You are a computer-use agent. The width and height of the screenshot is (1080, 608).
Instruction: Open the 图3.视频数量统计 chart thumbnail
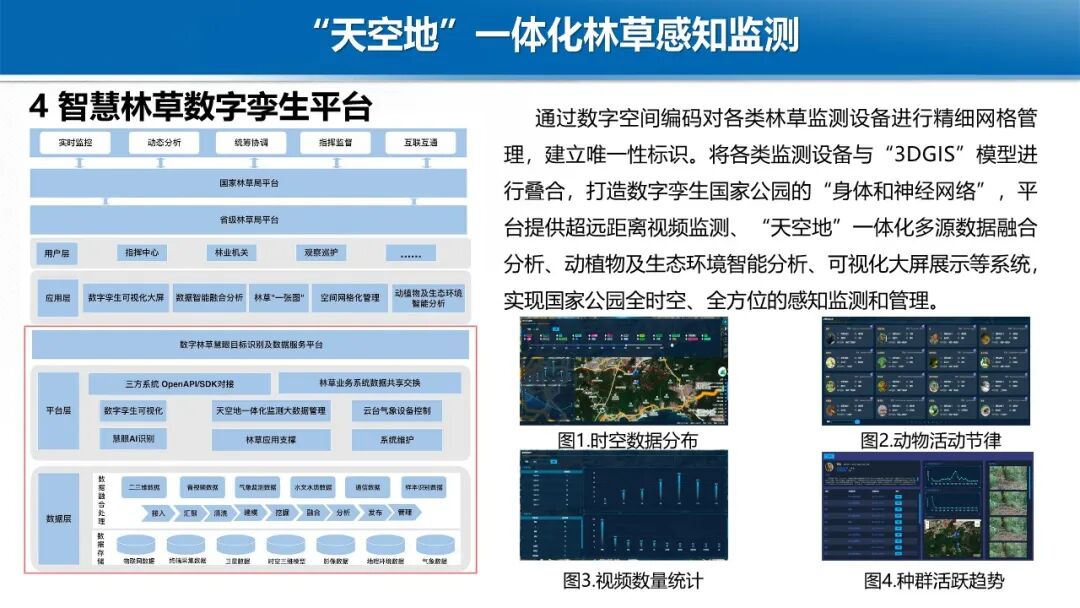623,505
